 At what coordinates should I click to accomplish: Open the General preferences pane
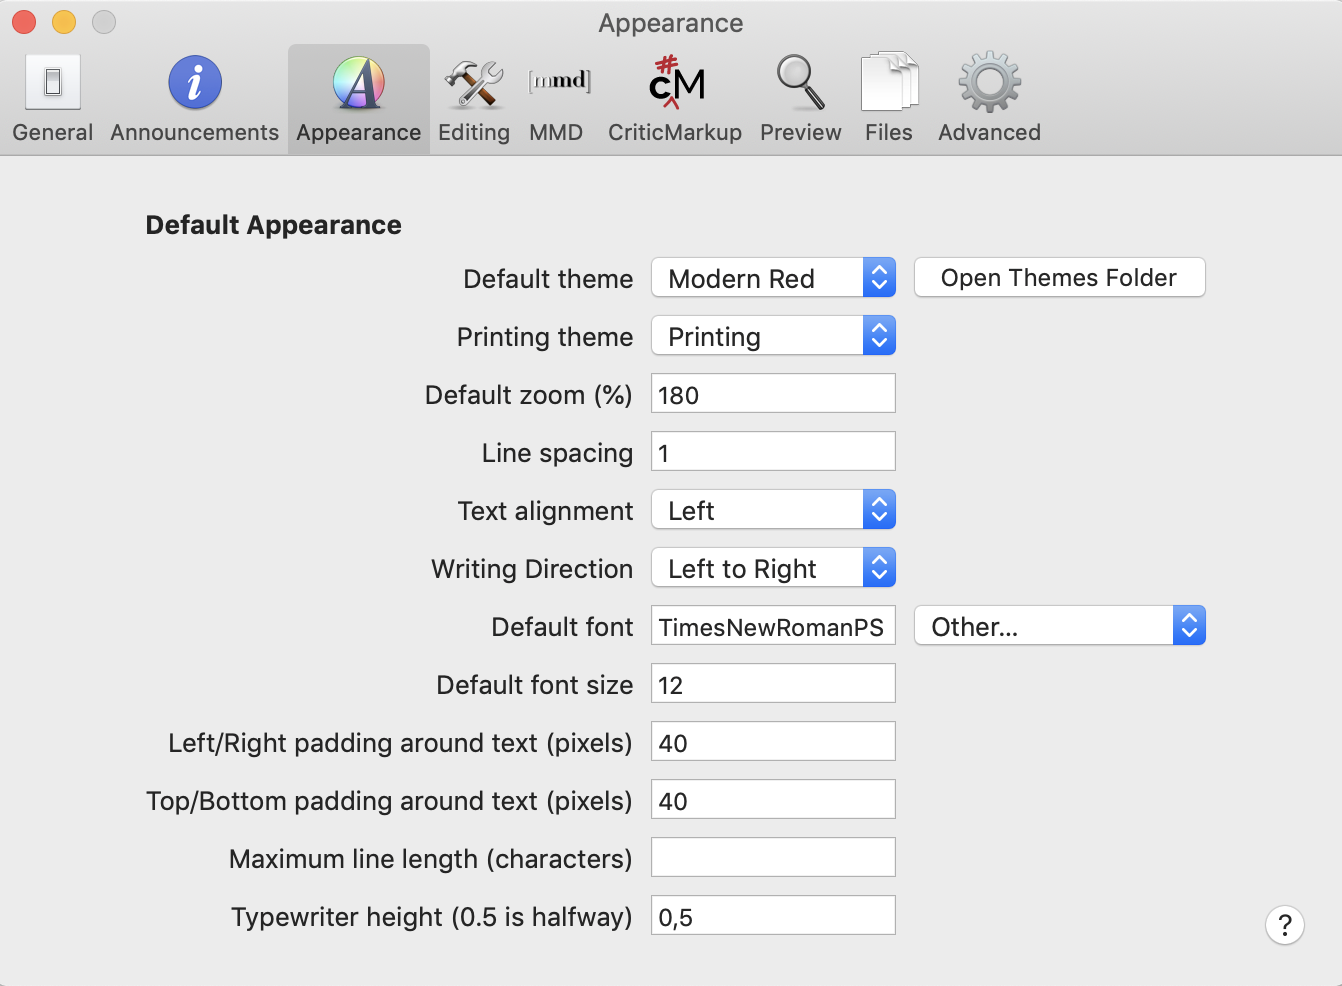click(x=53, y=99)
